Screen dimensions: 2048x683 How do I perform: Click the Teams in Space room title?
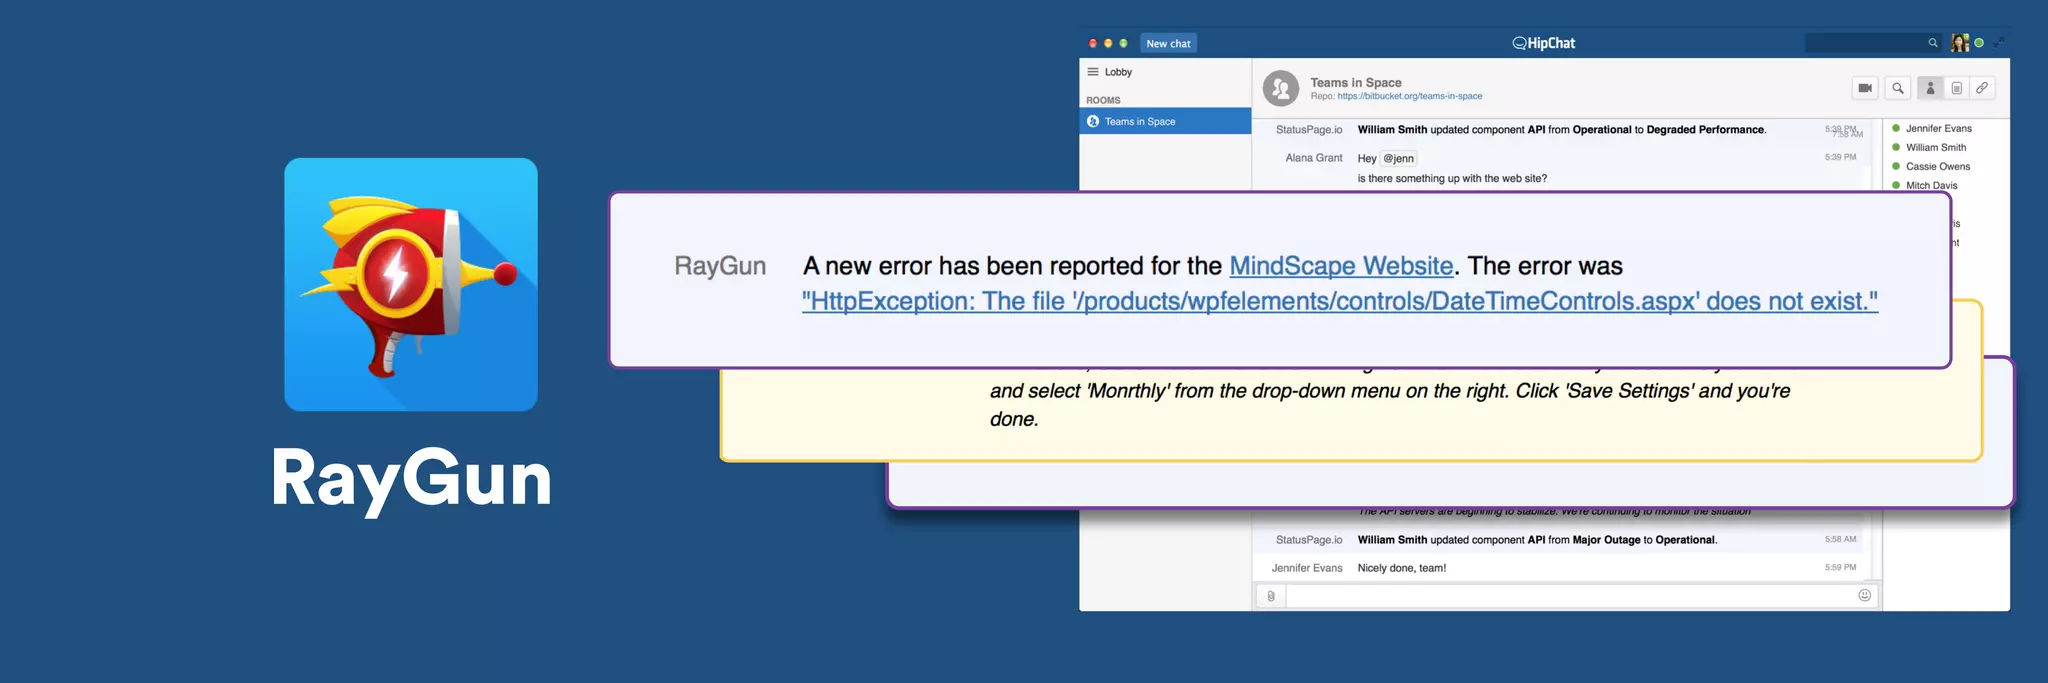pyautogui.click(x=1356, y=83)
